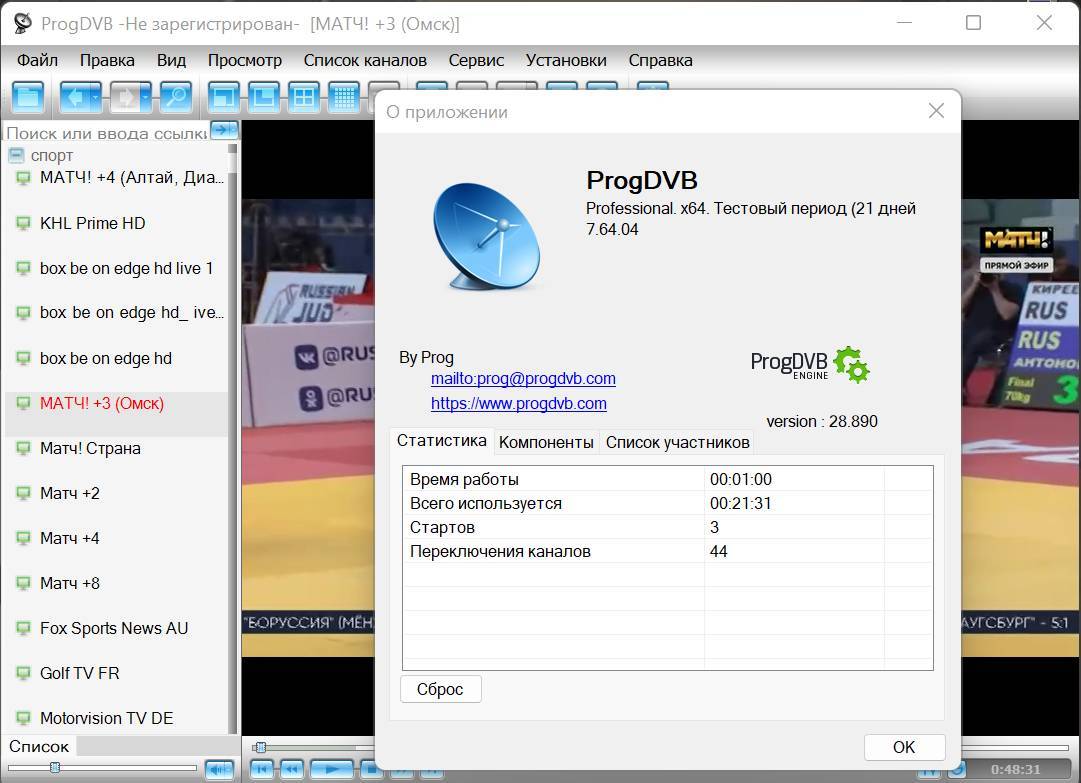The image size is (1081, 783).
Task: Click the playback seek slider handle
Action: click(260, 747)
